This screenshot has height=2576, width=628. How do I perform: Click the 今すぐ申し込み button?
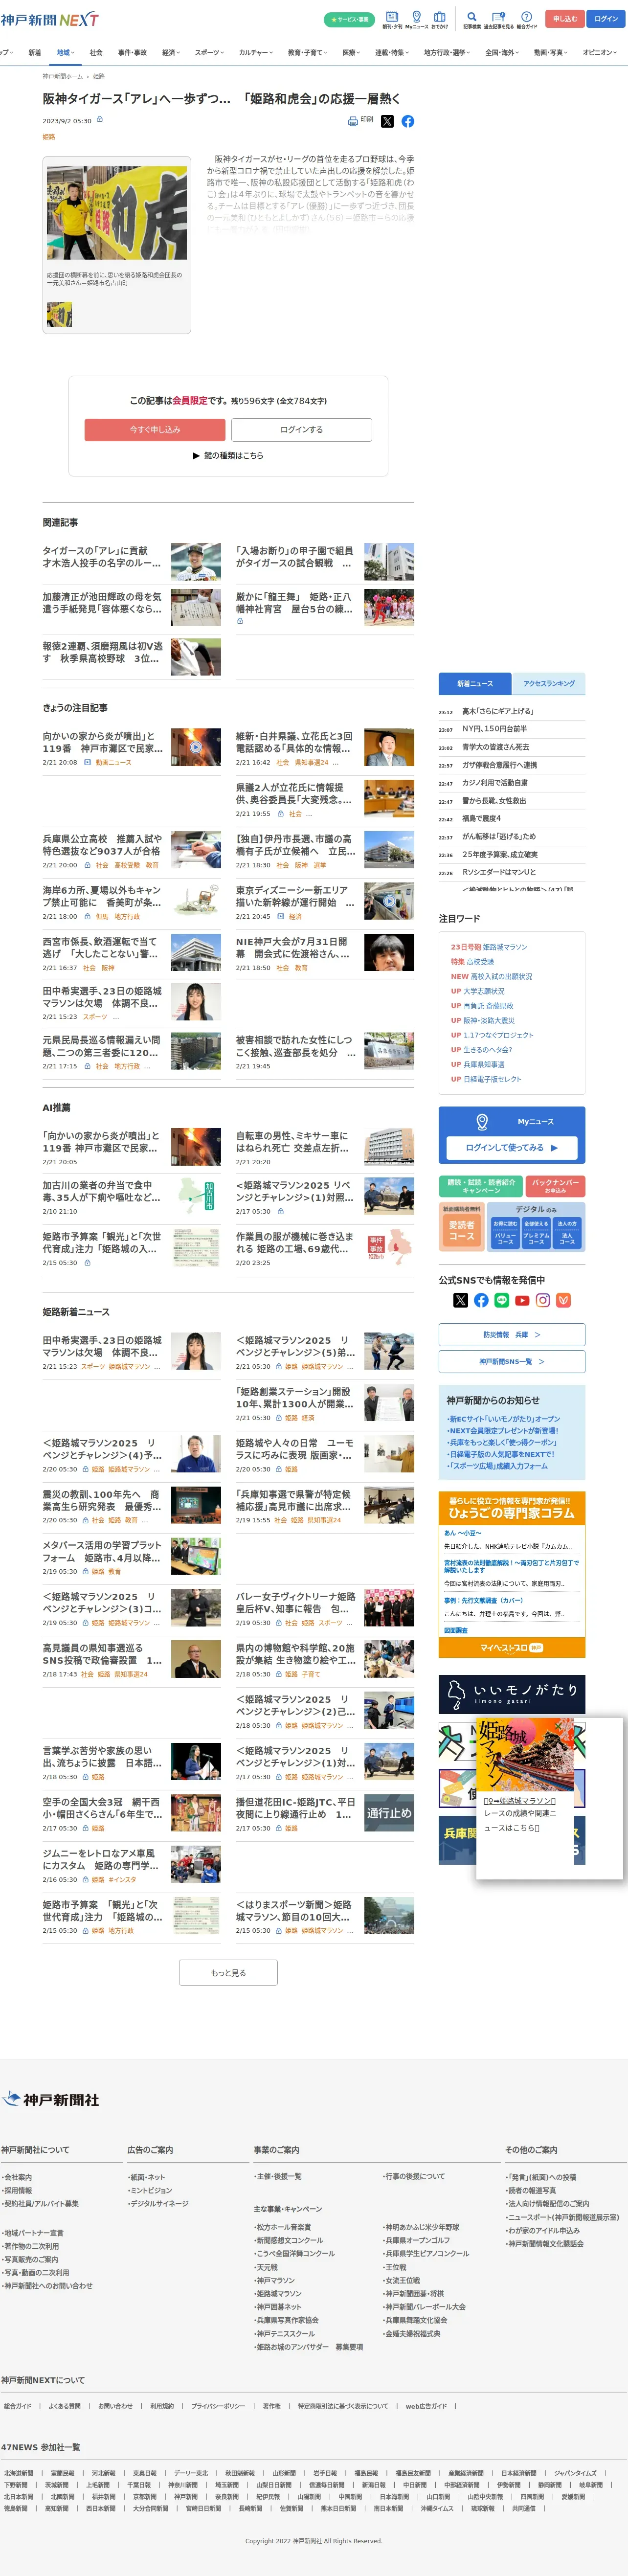point(155,429)
